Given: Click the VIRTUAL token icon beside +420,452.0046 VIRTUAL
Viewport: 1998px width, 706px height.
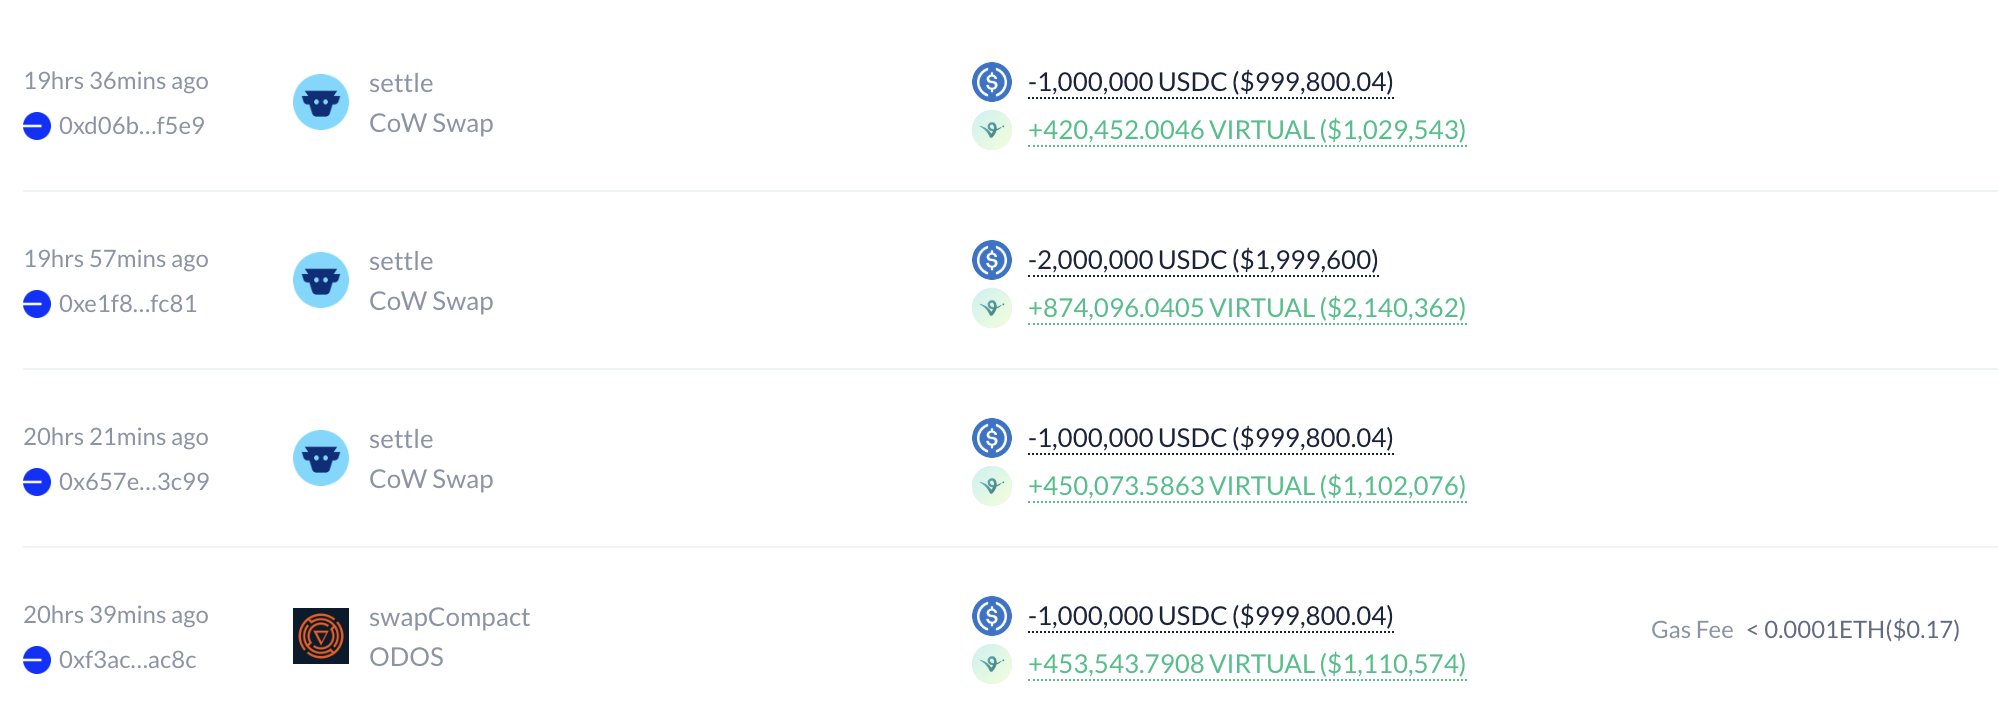Looking at the screenshot, I should [991, 130].
